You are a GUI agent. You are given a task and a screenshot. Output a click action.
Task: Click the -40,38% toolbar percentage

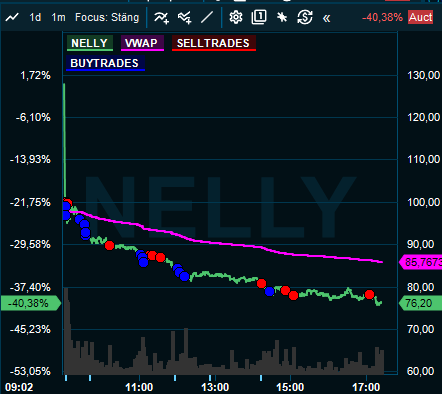tap(382, 17)
